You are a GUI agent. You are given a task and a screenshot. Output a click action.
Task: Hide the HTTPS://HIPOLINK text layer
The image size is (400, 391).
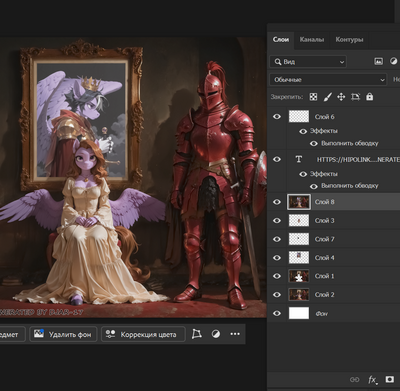click(x=277, y=159)
